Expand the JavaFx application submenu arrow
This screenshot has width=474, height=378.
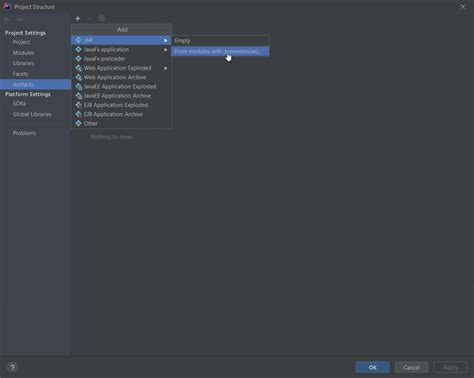click(165, 50)
